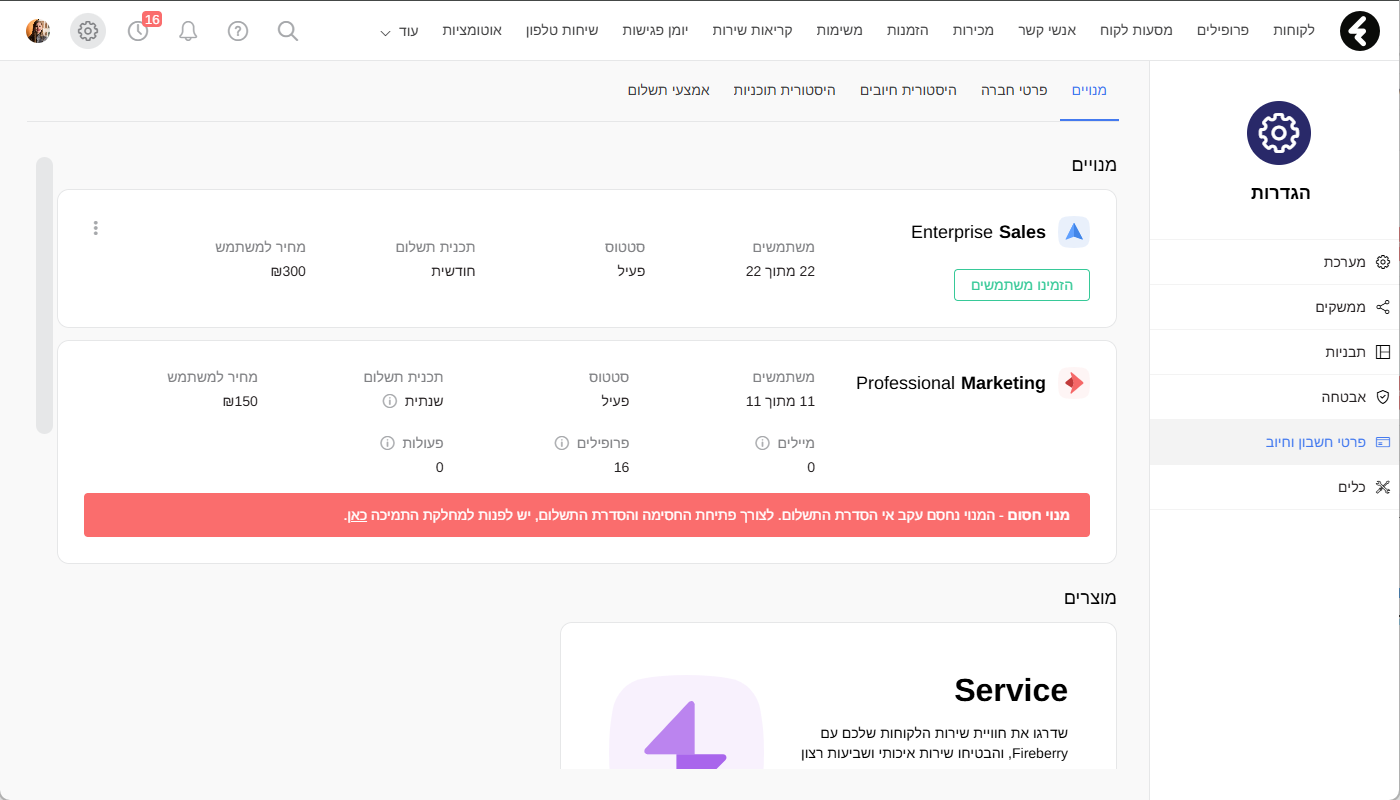Open the help question mark icon
The image size is (1400, 800).
238,31
